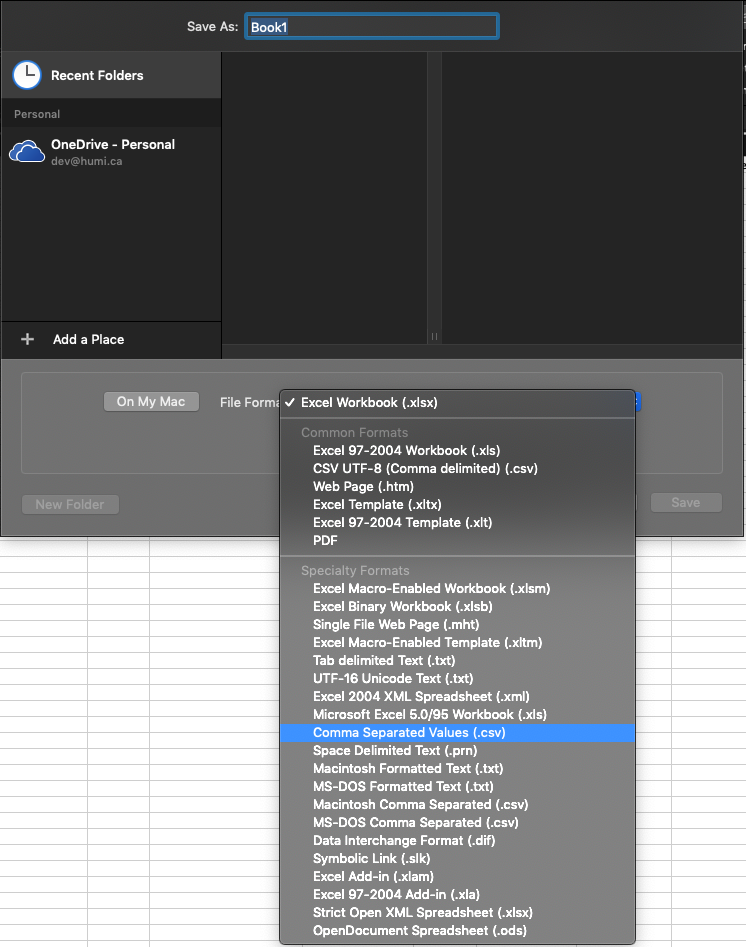
Task: Select Excel Macro-Enabled Workbook (.xlsm)
Action: [457, 589]
